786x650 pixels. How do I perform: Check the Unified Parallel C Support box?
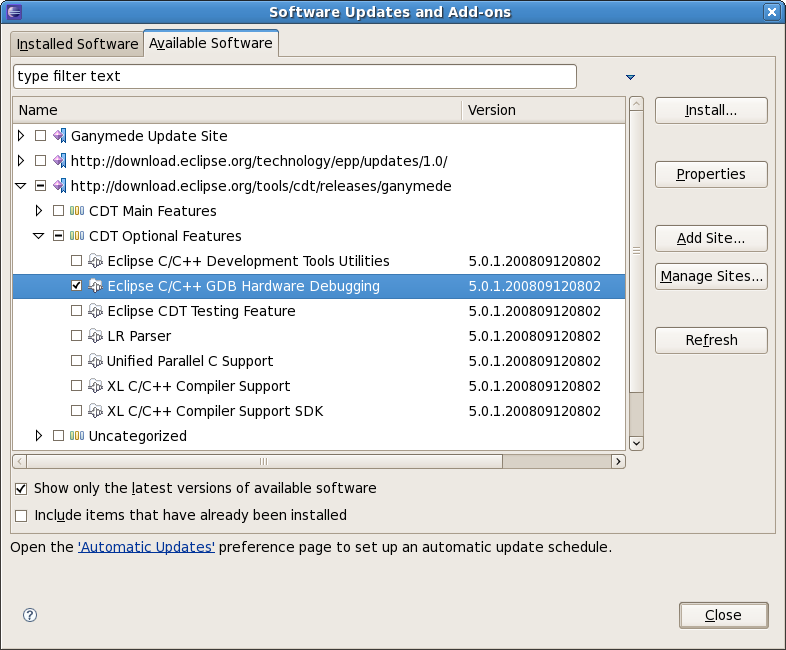point(76,361)
